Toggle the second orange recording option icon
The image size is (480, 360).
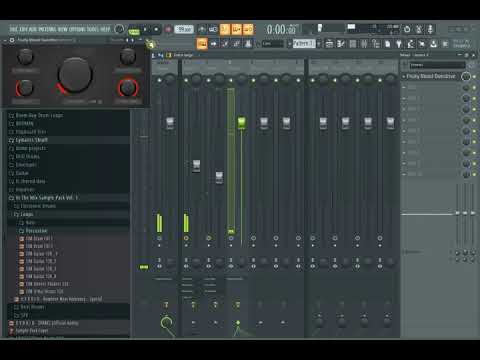click(236, 29)
